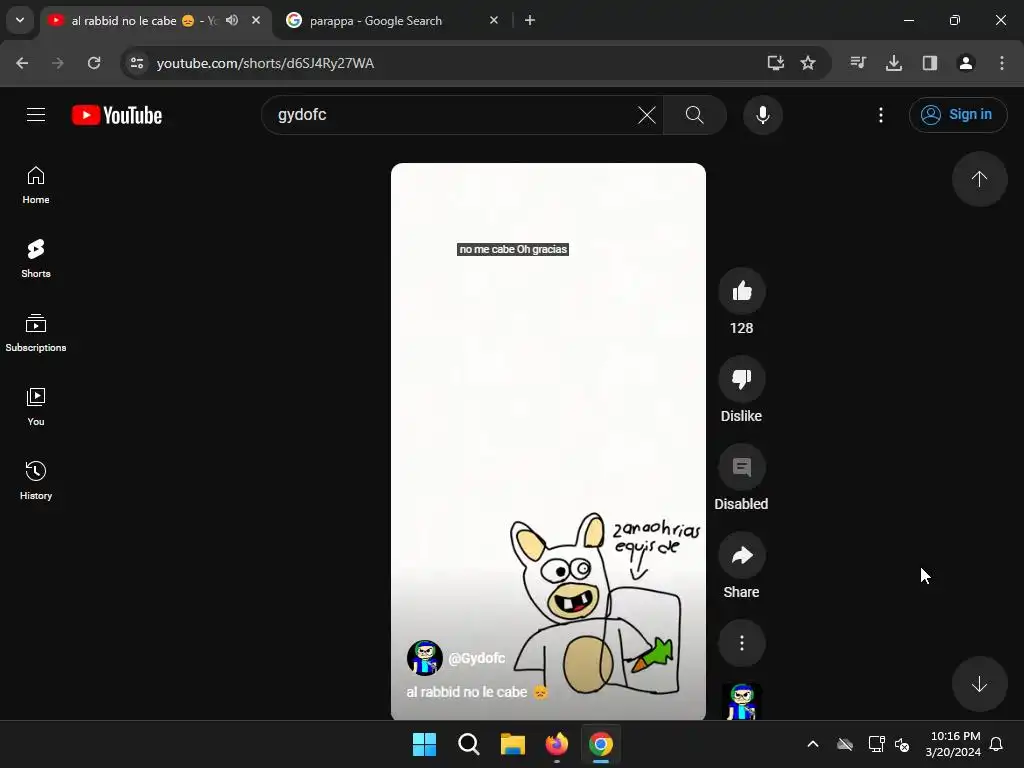Open Home in the sidebar

[36, 185]
